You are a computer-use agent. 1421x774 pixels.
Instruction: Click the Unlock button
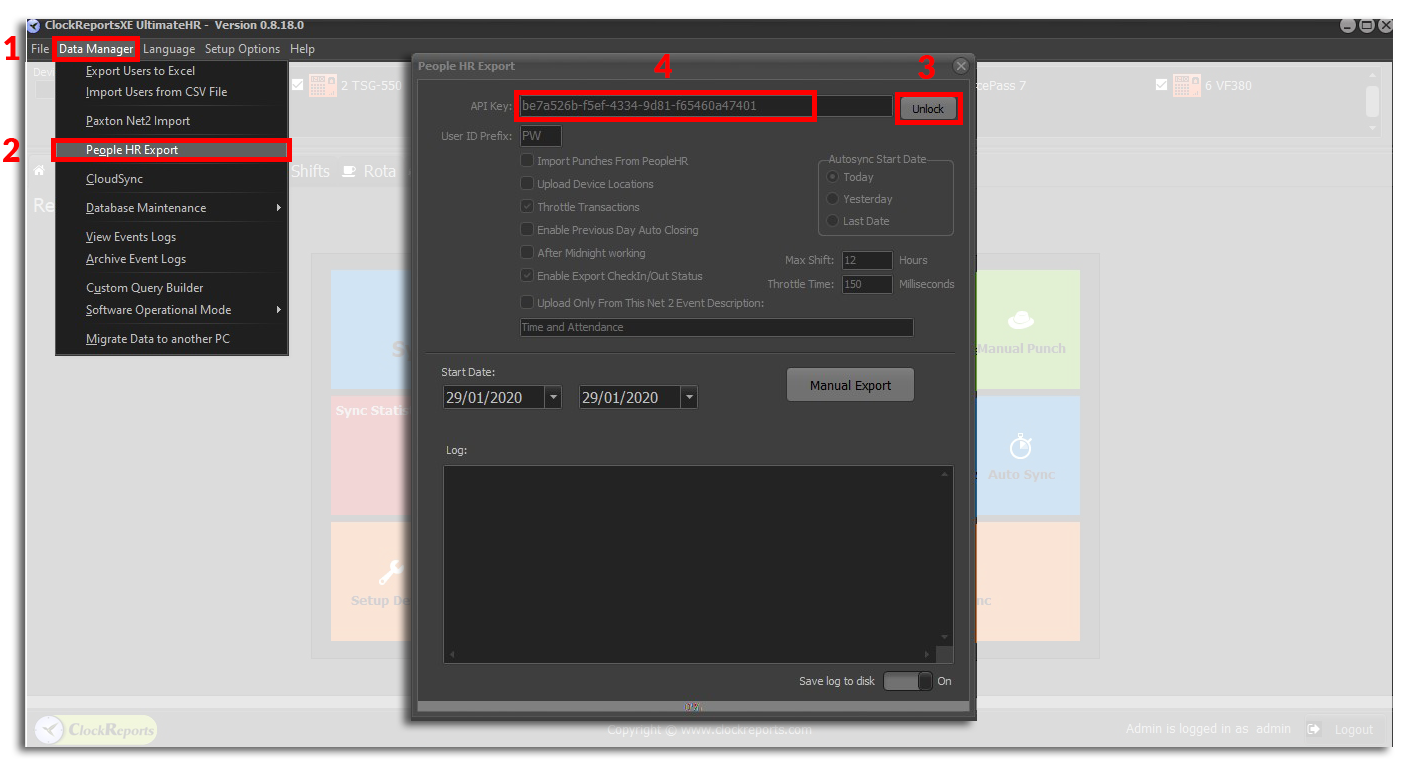[x=928, y=108]
